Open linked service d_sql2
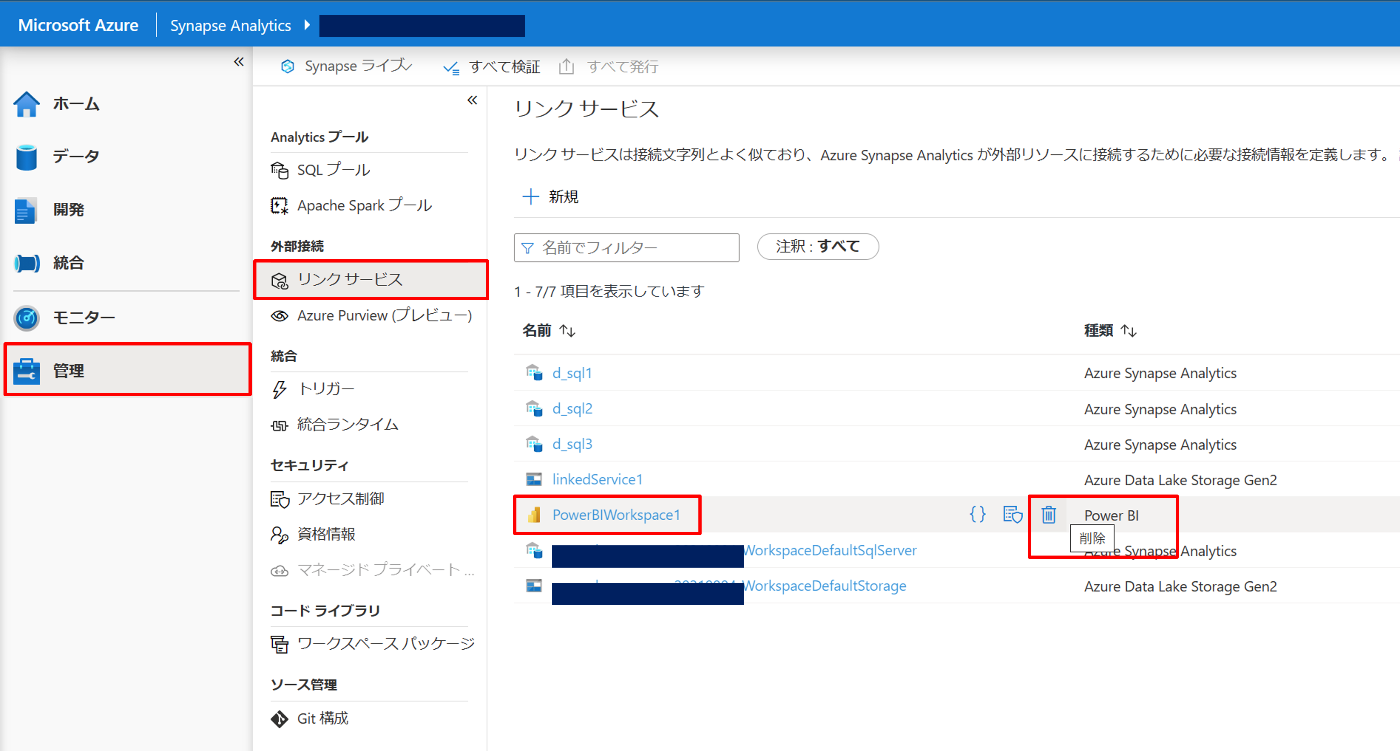This screenshot has height=751, width=1400. (572, 409)
